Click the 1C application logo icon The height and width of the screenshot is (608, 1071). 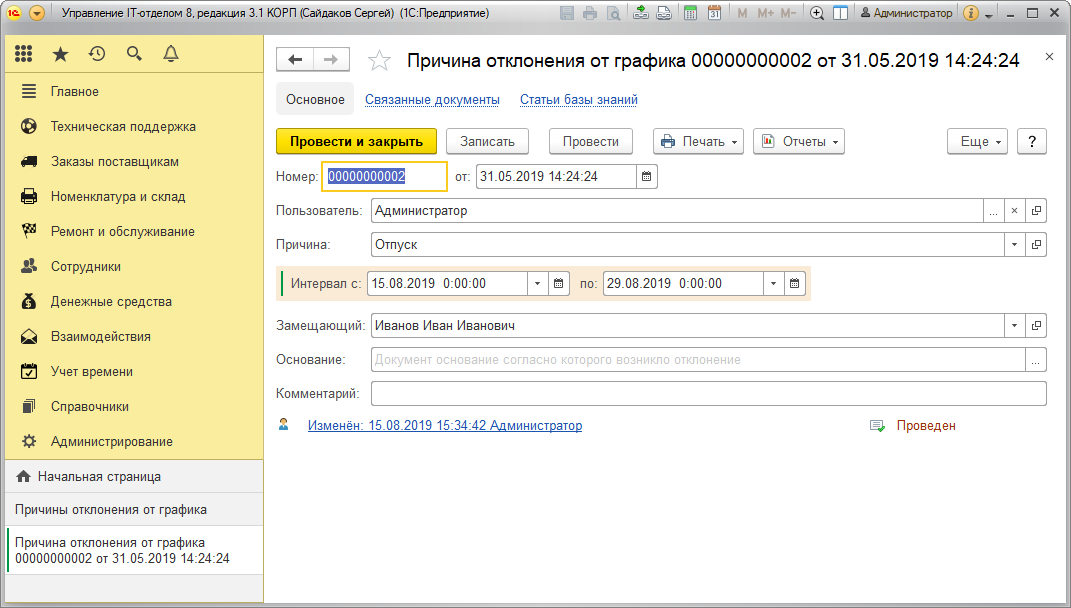click(14, 13)
